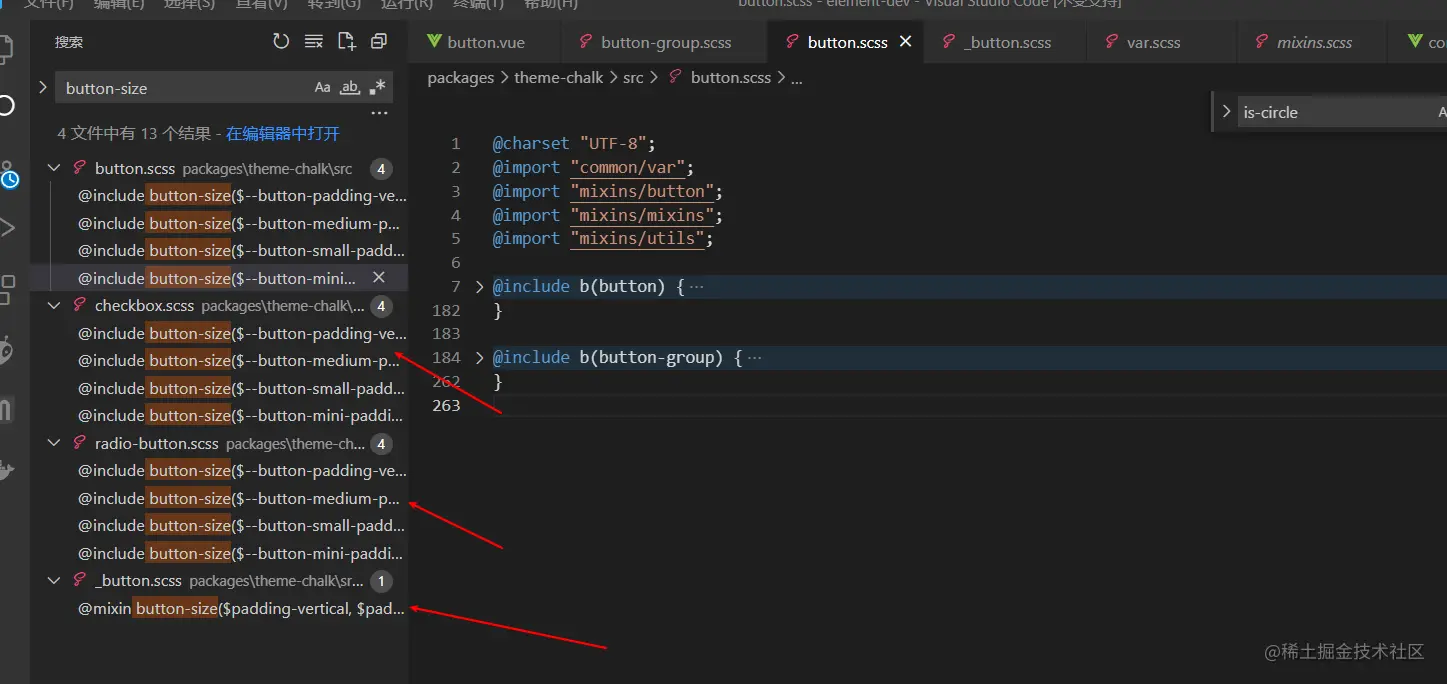1447x684 pixels.
Task: Click the src breadcrumb
Action: 633,77
